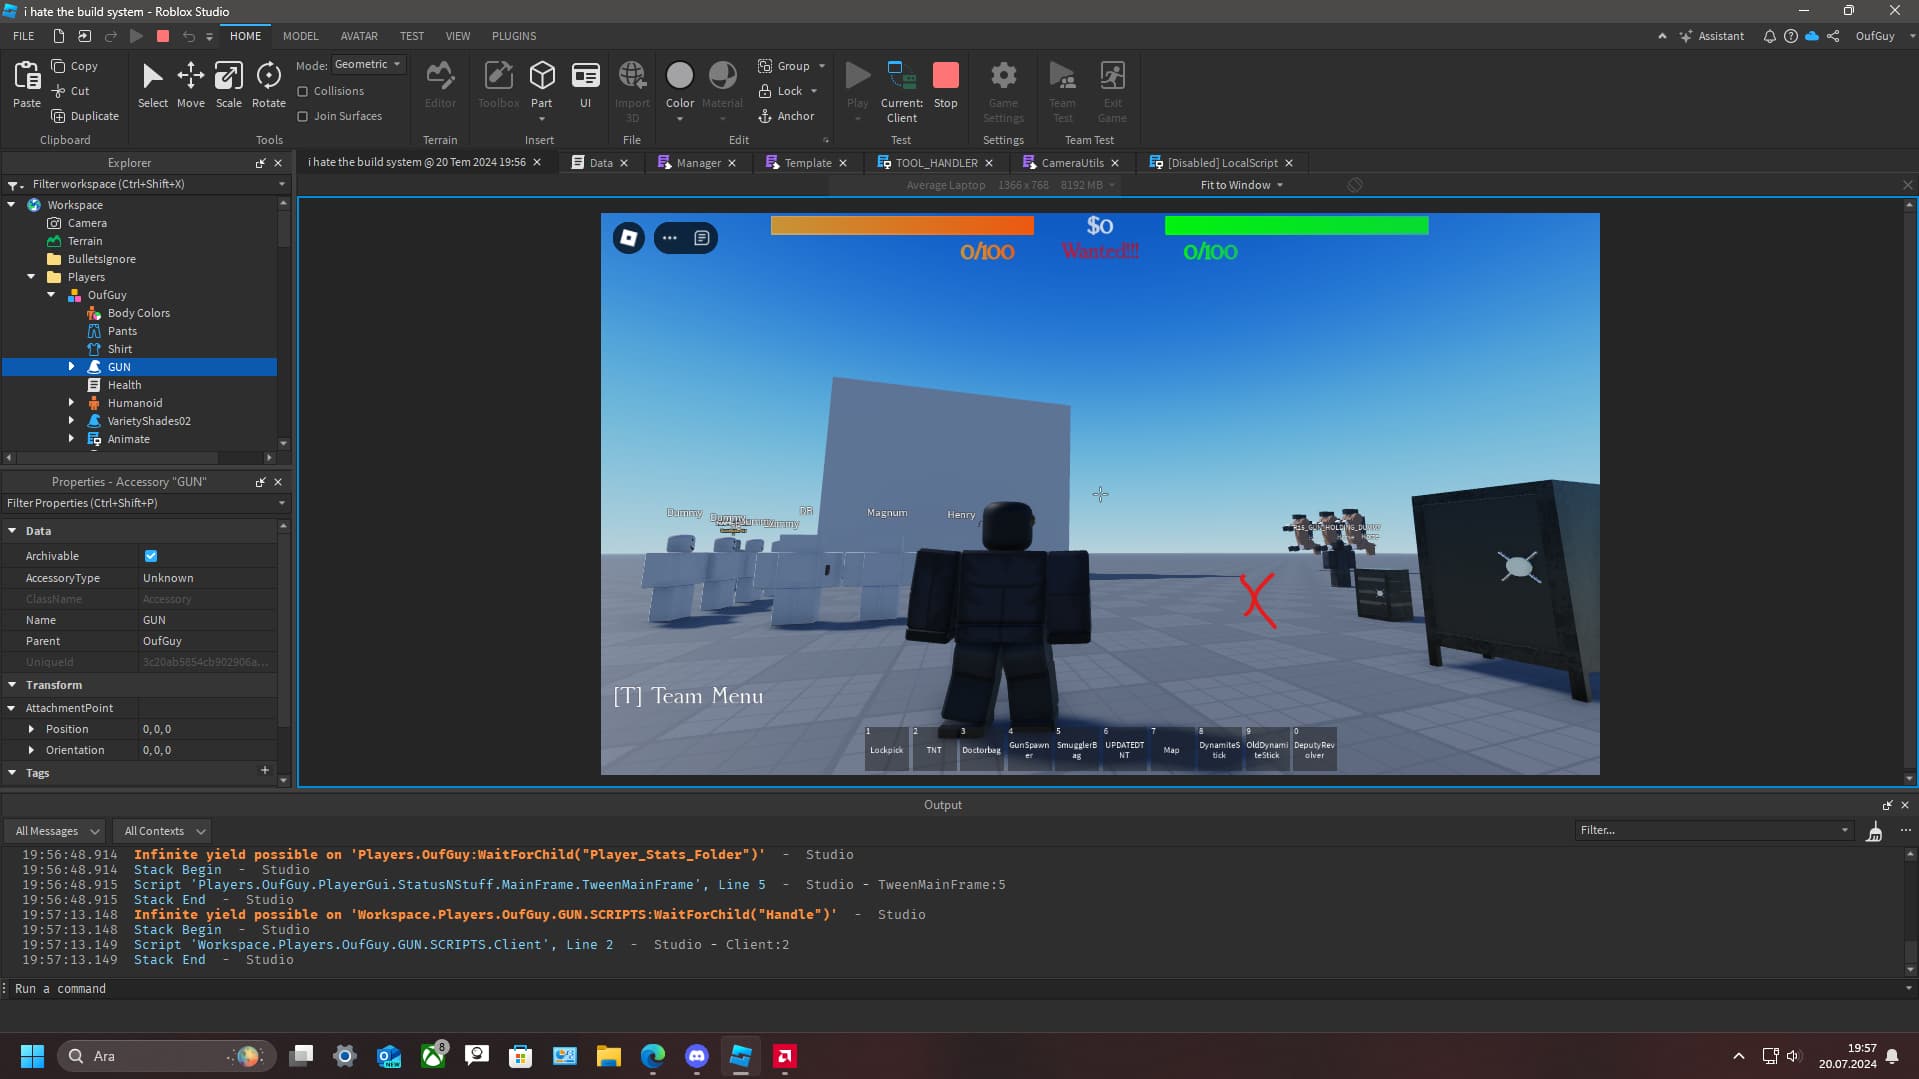1919x1079 pixels.
Task: Enable the Collisions checkbox
Action: pos(303,90)
